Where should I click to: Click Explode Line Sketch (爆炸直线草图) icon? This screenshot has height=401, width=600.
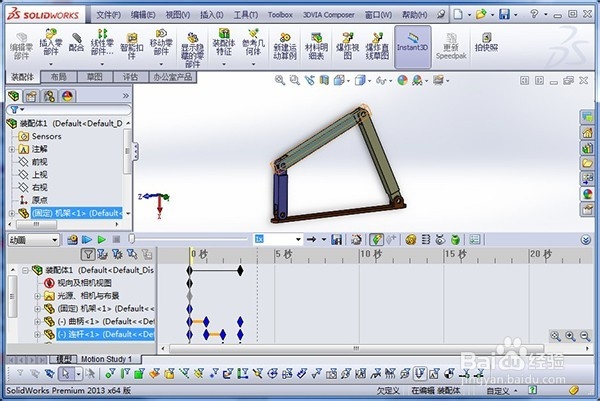coord(377,46)
